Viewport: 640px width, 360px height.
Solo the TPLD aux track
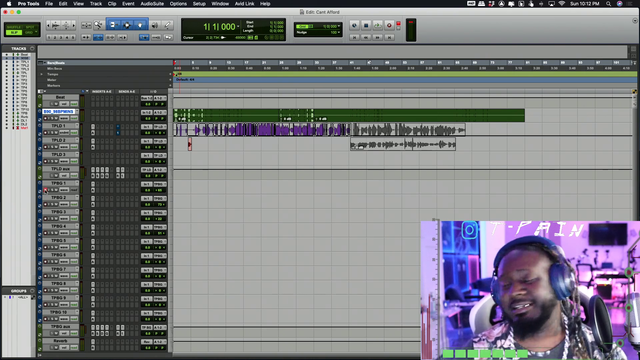pyautogui.click(x=51, y=176)
